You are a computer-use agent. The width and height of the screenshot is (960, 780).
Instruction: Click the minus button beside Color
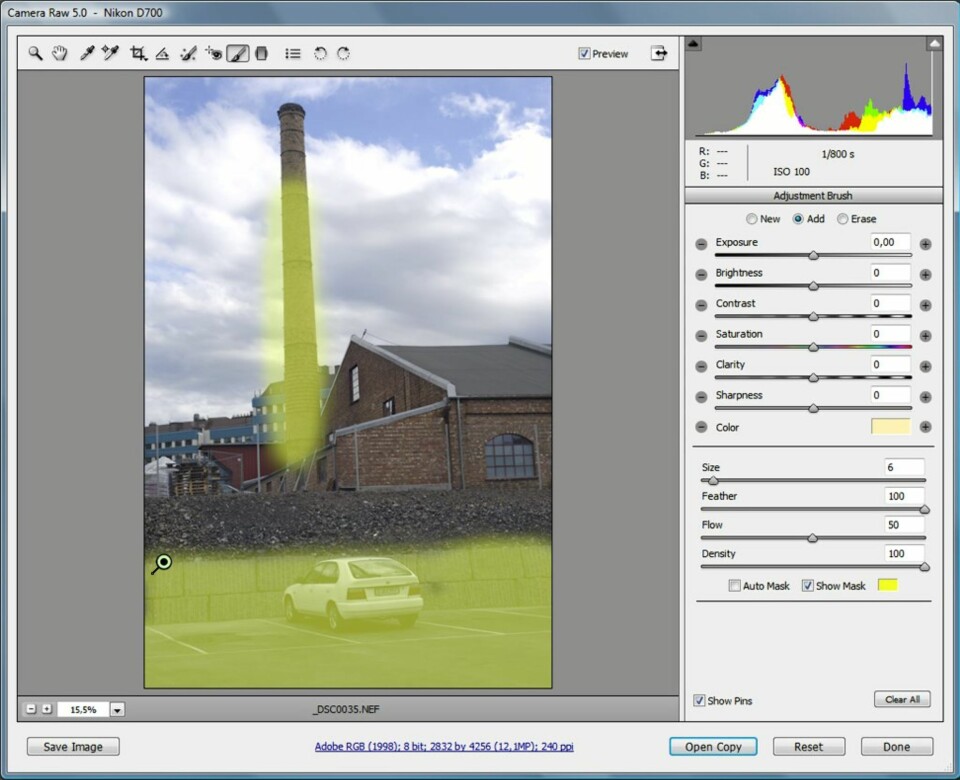pos(701,427)
